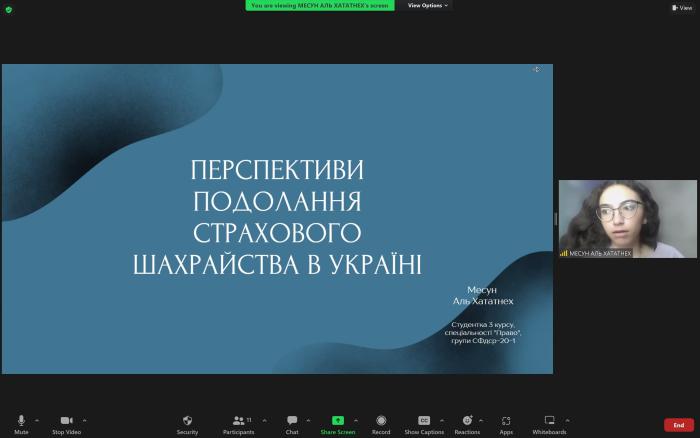Open the Reactions emoji menu
Viewport: 700px width, 438px height.
467,421
